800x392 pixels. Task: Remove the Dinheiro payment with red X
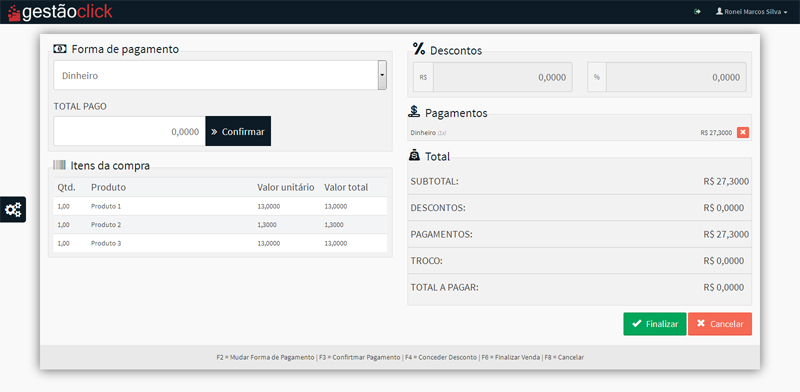743,133
